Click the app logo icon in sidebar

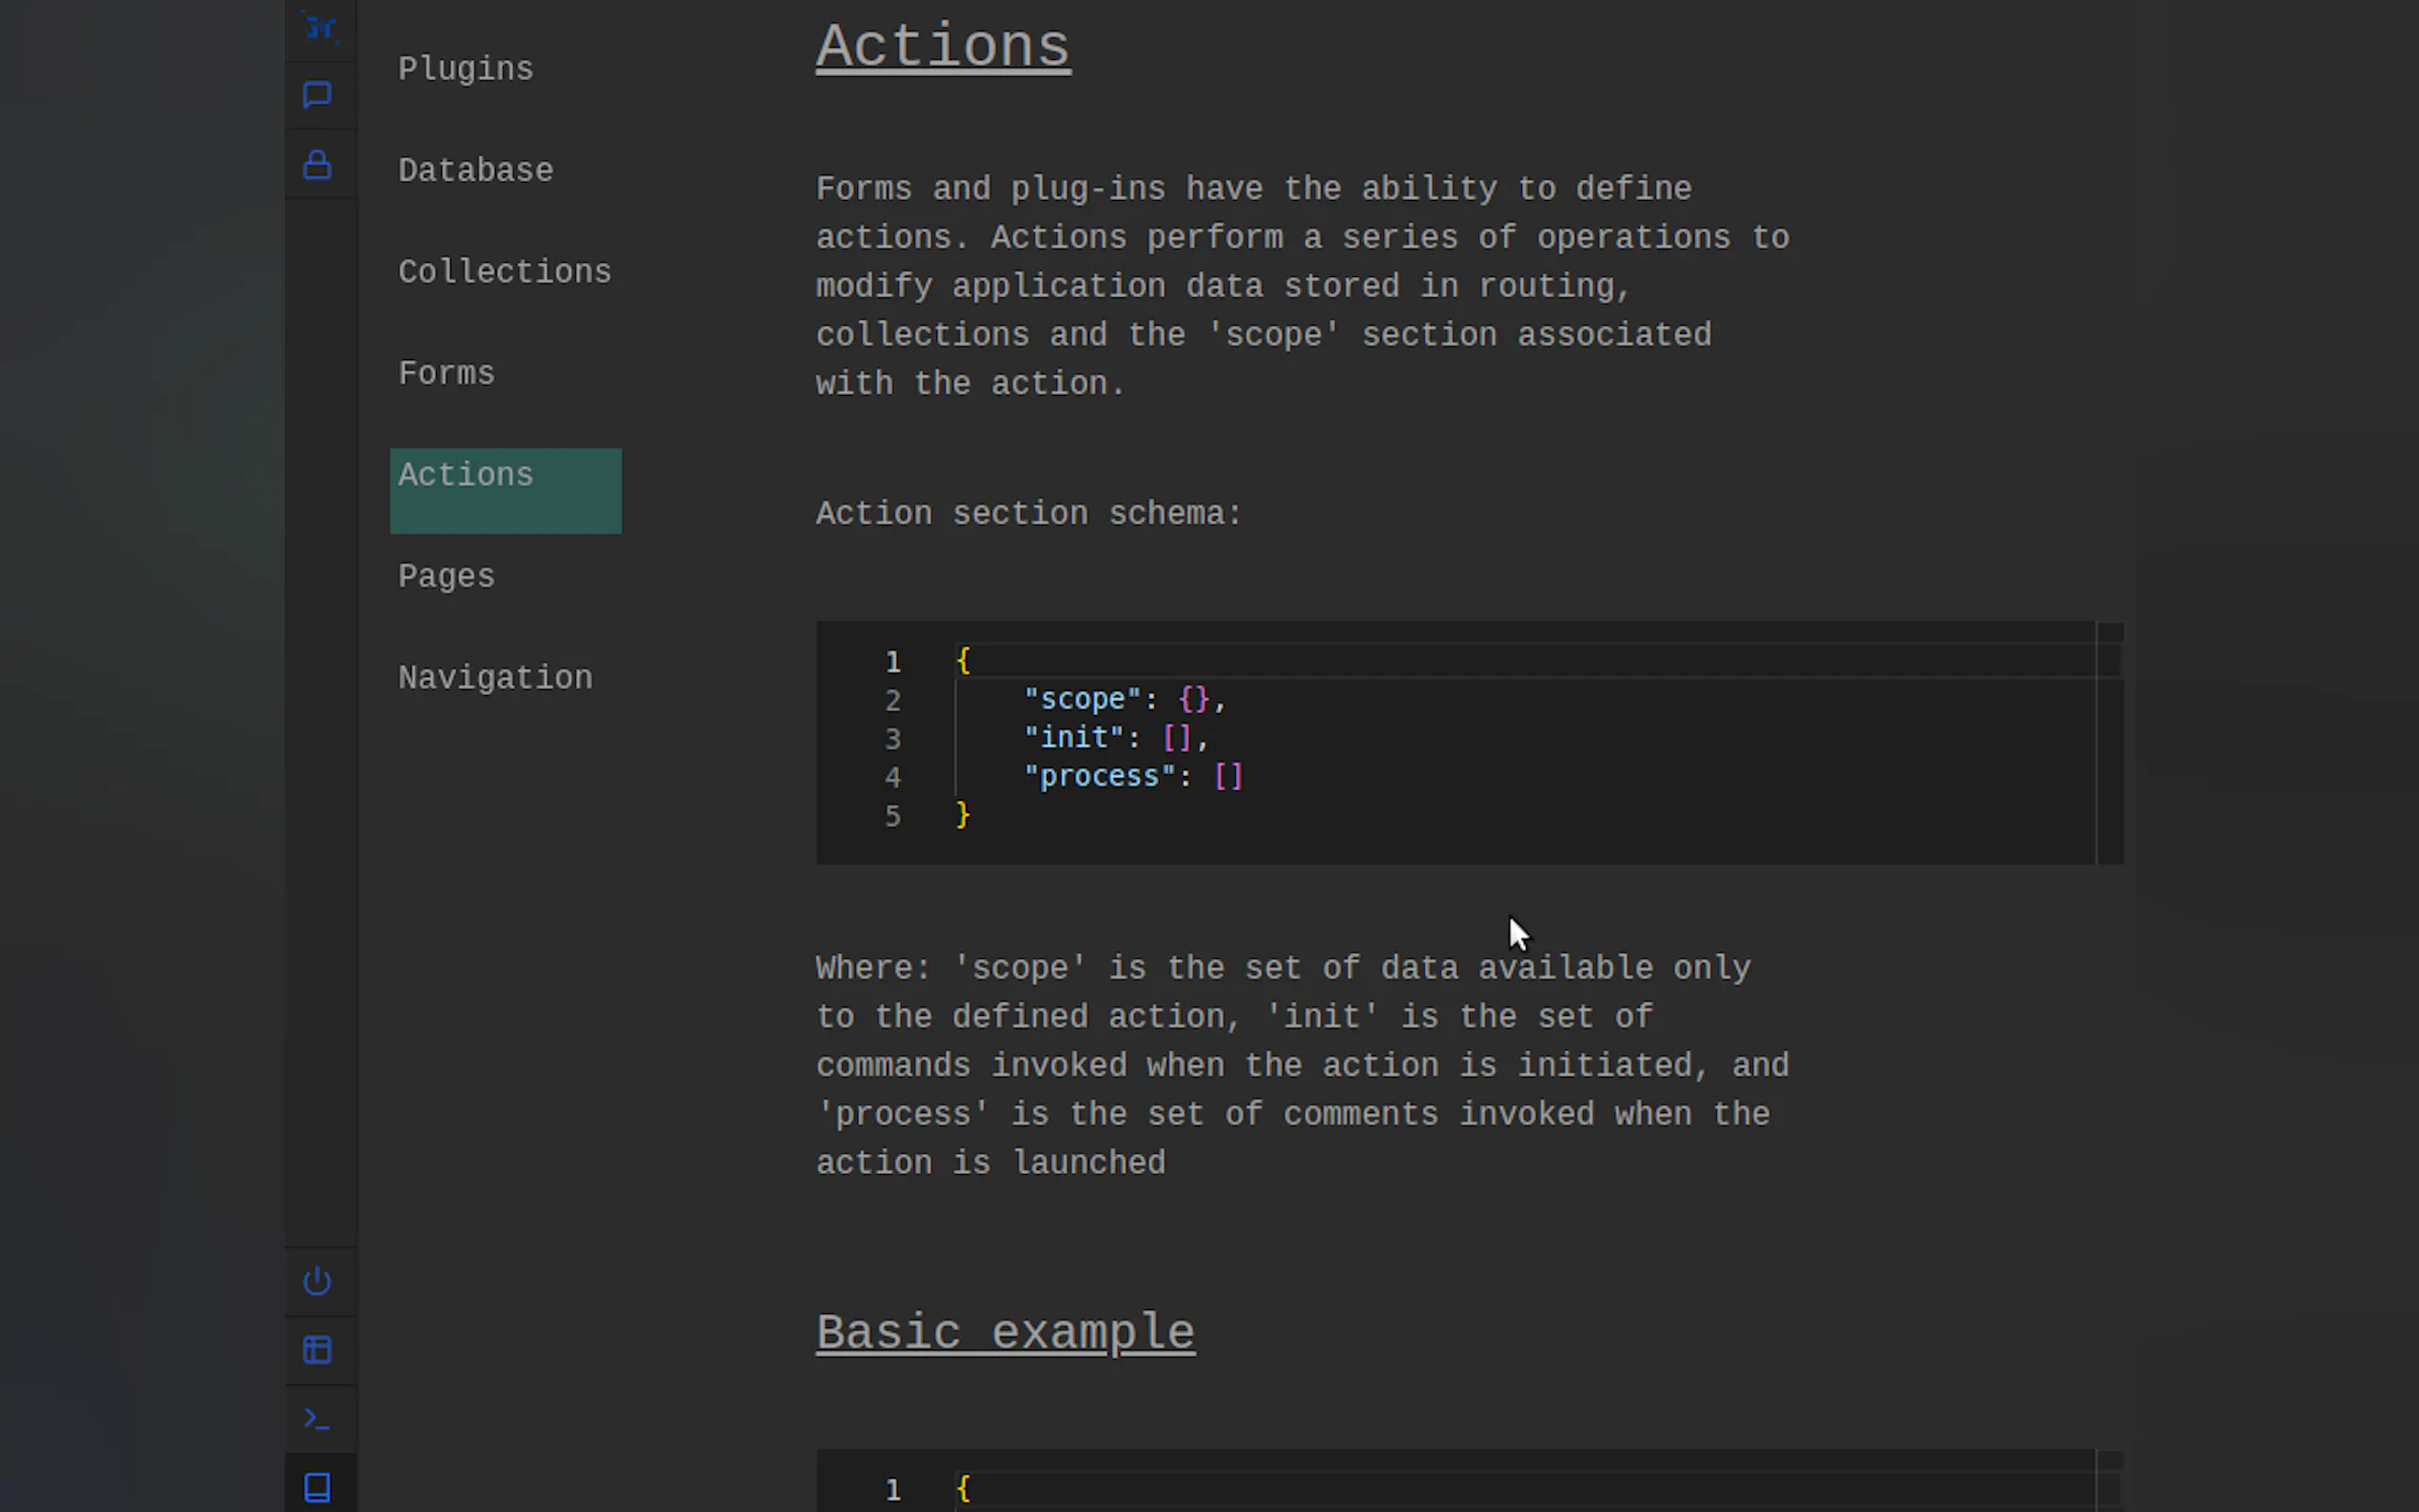tap(320, 28)
